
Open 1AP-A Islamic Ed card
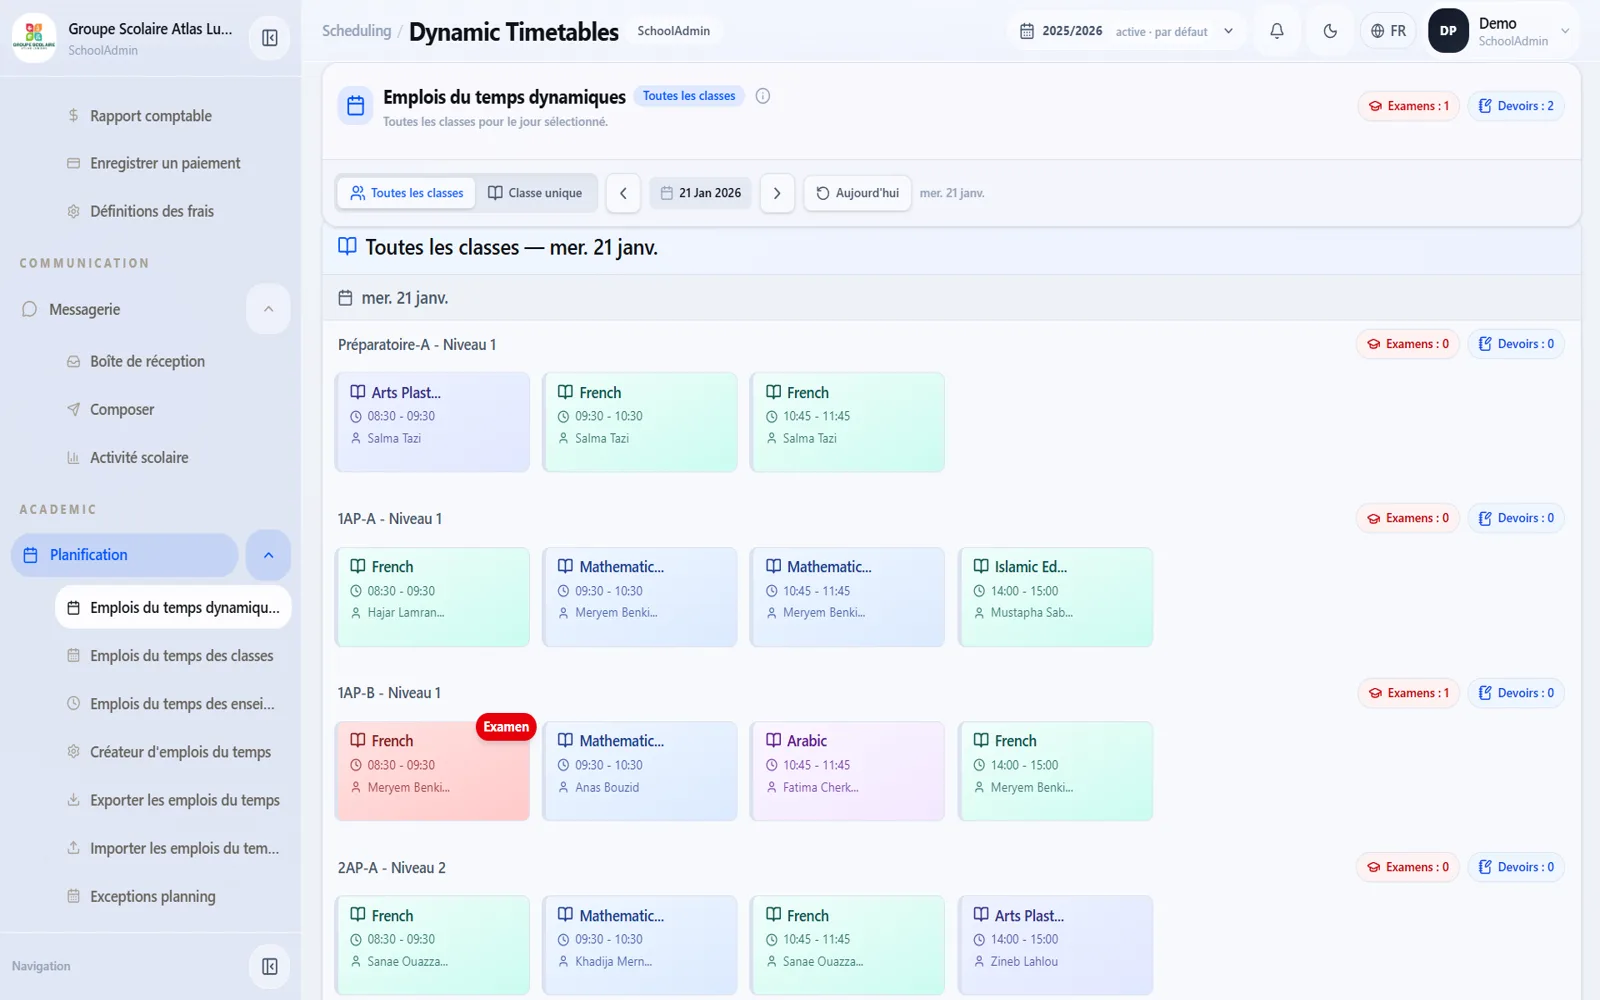coord(1056,597)
